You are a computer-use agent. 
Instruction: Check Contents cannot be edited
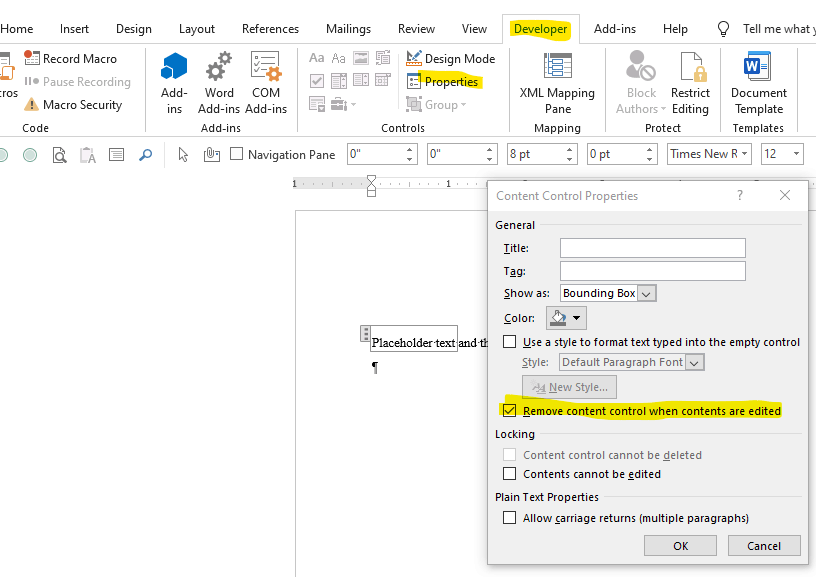coord(509,473)
